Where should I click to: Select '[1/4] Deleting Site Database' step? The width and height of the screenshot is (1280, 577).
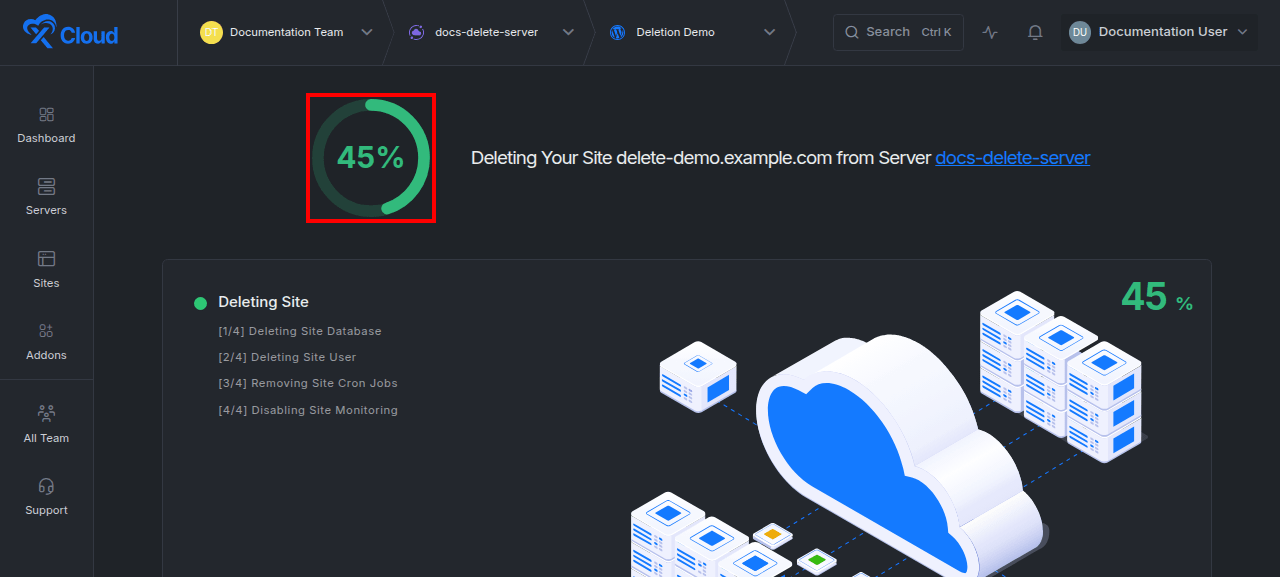pyautogui.click(x=300, y=331)
